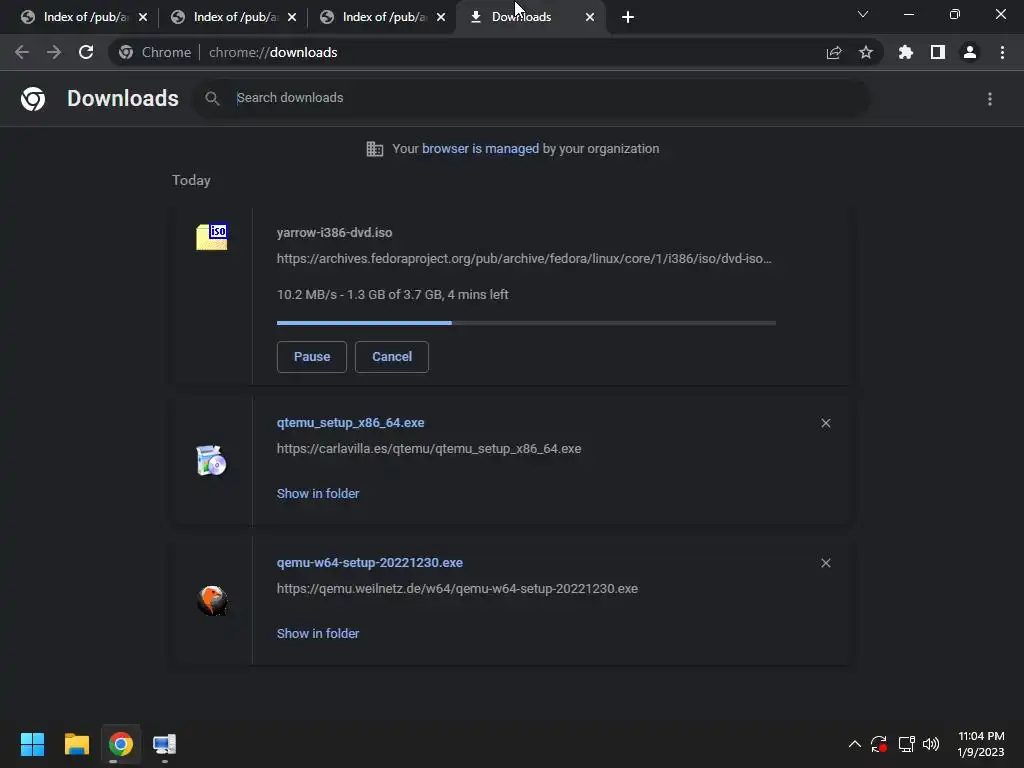
Task: Reload the downloads page
Action: (x=86, y=52)
